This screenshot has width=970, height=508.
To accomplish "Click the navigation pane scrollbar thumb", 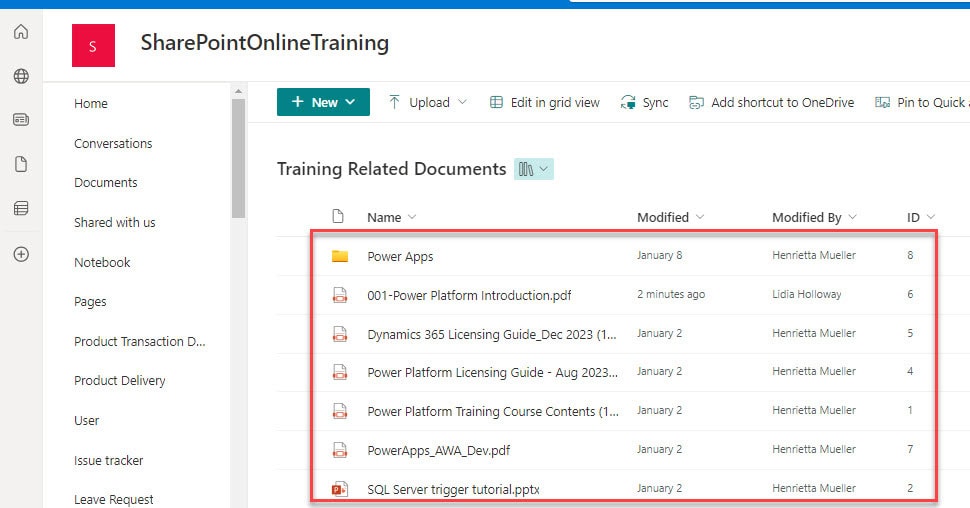I will point(238,158).
